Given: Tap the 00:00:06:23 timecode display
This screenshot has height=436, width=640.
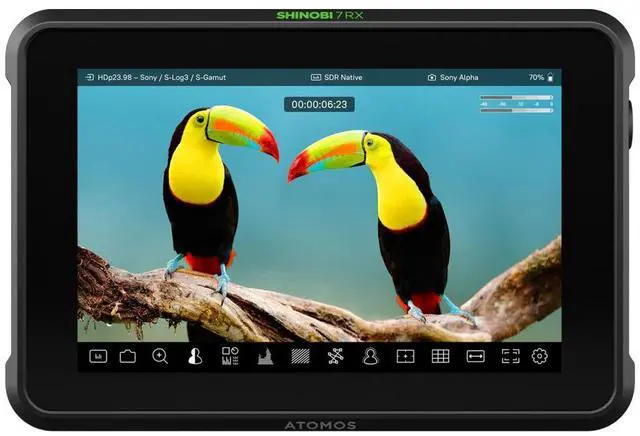Looking at the screenshot, I should (x=319, y=105).
